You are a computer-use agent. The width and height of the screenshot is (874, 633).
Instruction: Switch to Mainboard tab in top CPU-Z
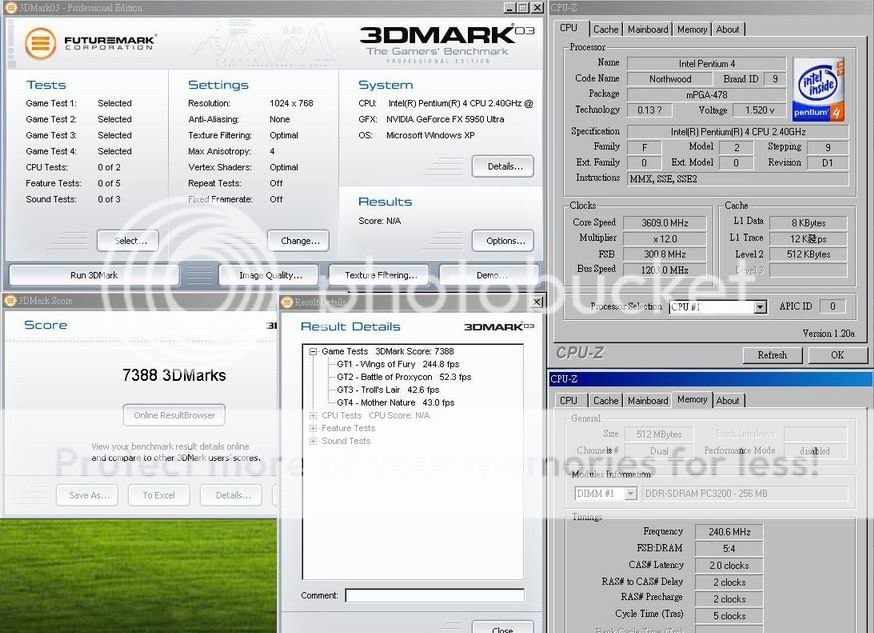pyautogui.click(x=647, y=29)
